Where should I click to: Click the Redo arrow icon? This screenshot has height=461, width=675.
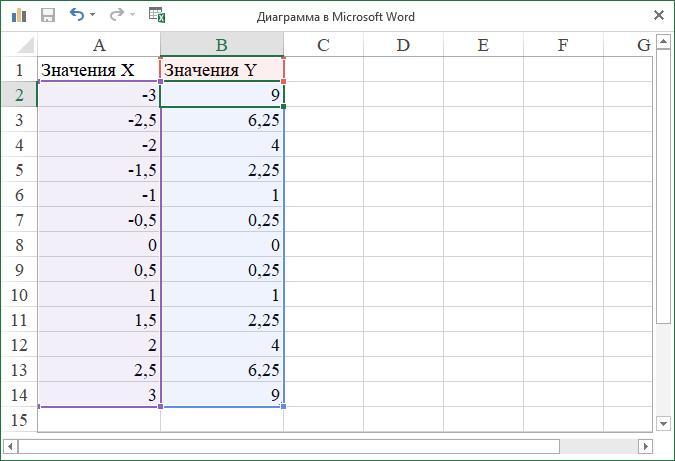tap(116, 15)
